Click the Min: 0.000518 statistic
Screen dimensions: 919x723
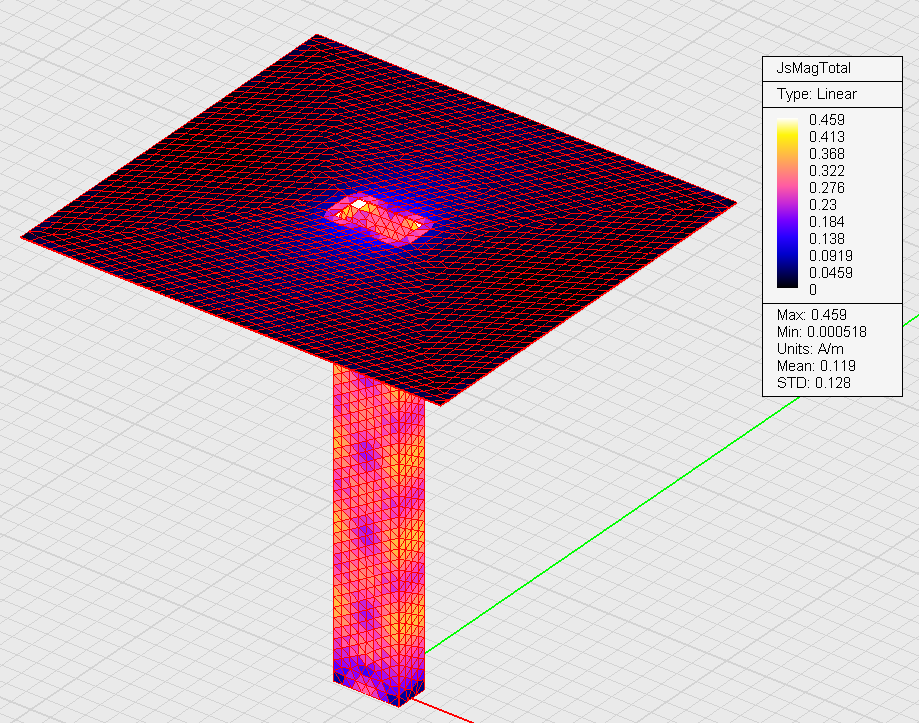821,332
